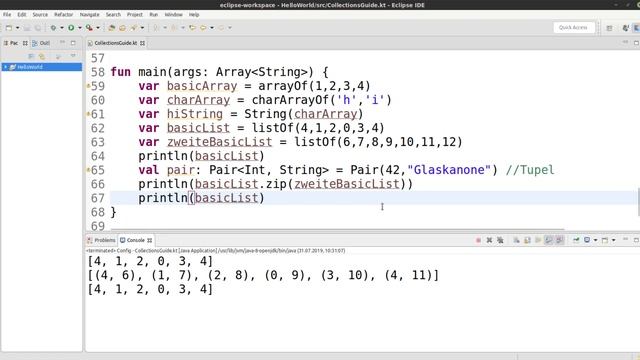This screenshot has width=640, height=360.
Task: Toggle Link with Editor in Package Explorer
Action: (42, 56)
